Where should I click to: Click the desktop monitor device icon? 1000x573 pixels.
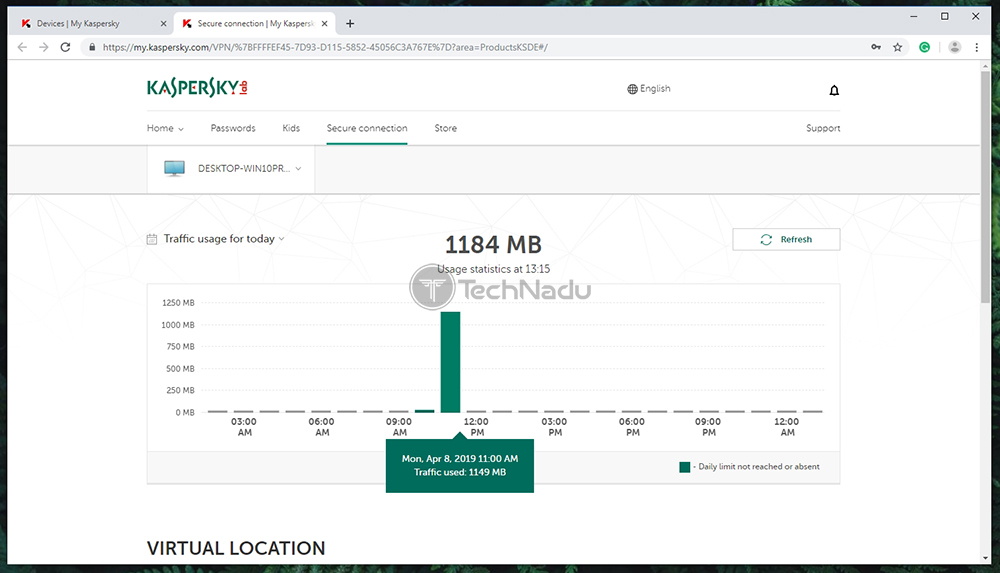[x=174, y=168]
